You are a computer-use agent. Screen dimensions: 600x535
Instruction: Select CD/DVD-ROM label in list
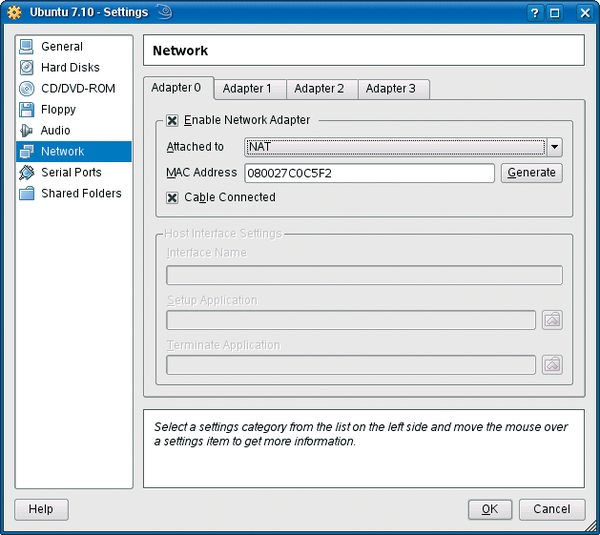click(78, 89)
